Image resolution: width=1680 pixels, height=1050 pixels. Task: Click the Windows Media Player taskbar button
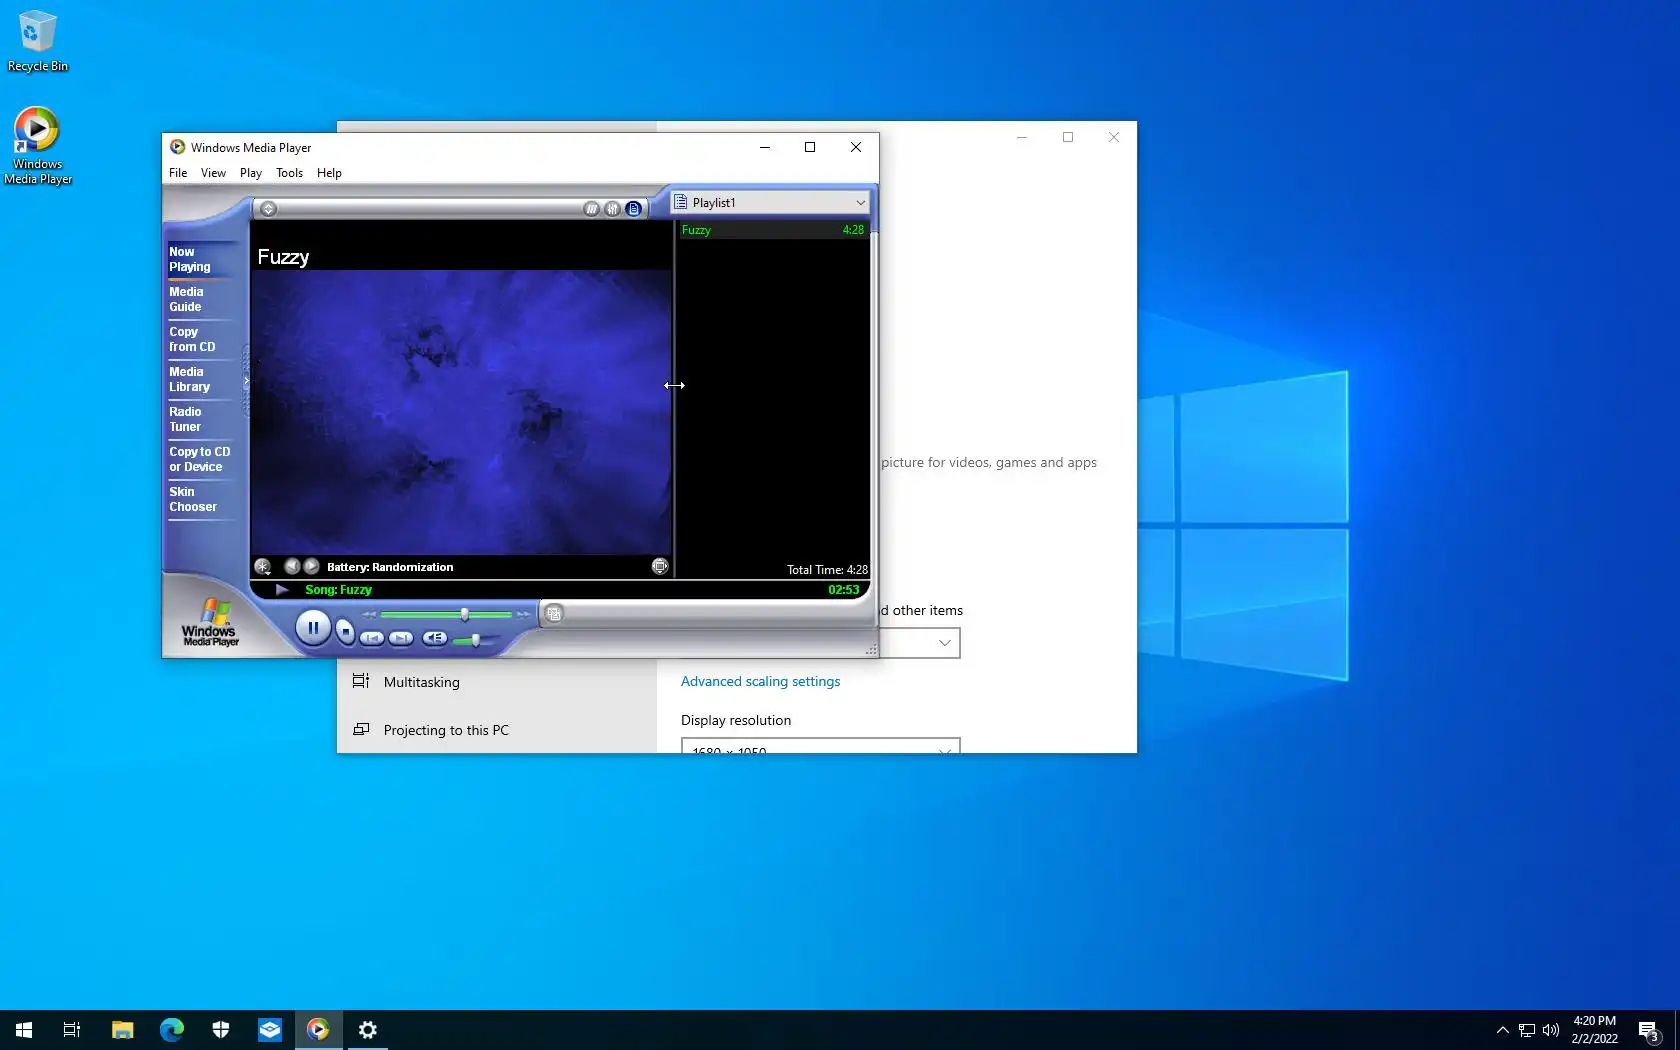(x=318, y=1030)
